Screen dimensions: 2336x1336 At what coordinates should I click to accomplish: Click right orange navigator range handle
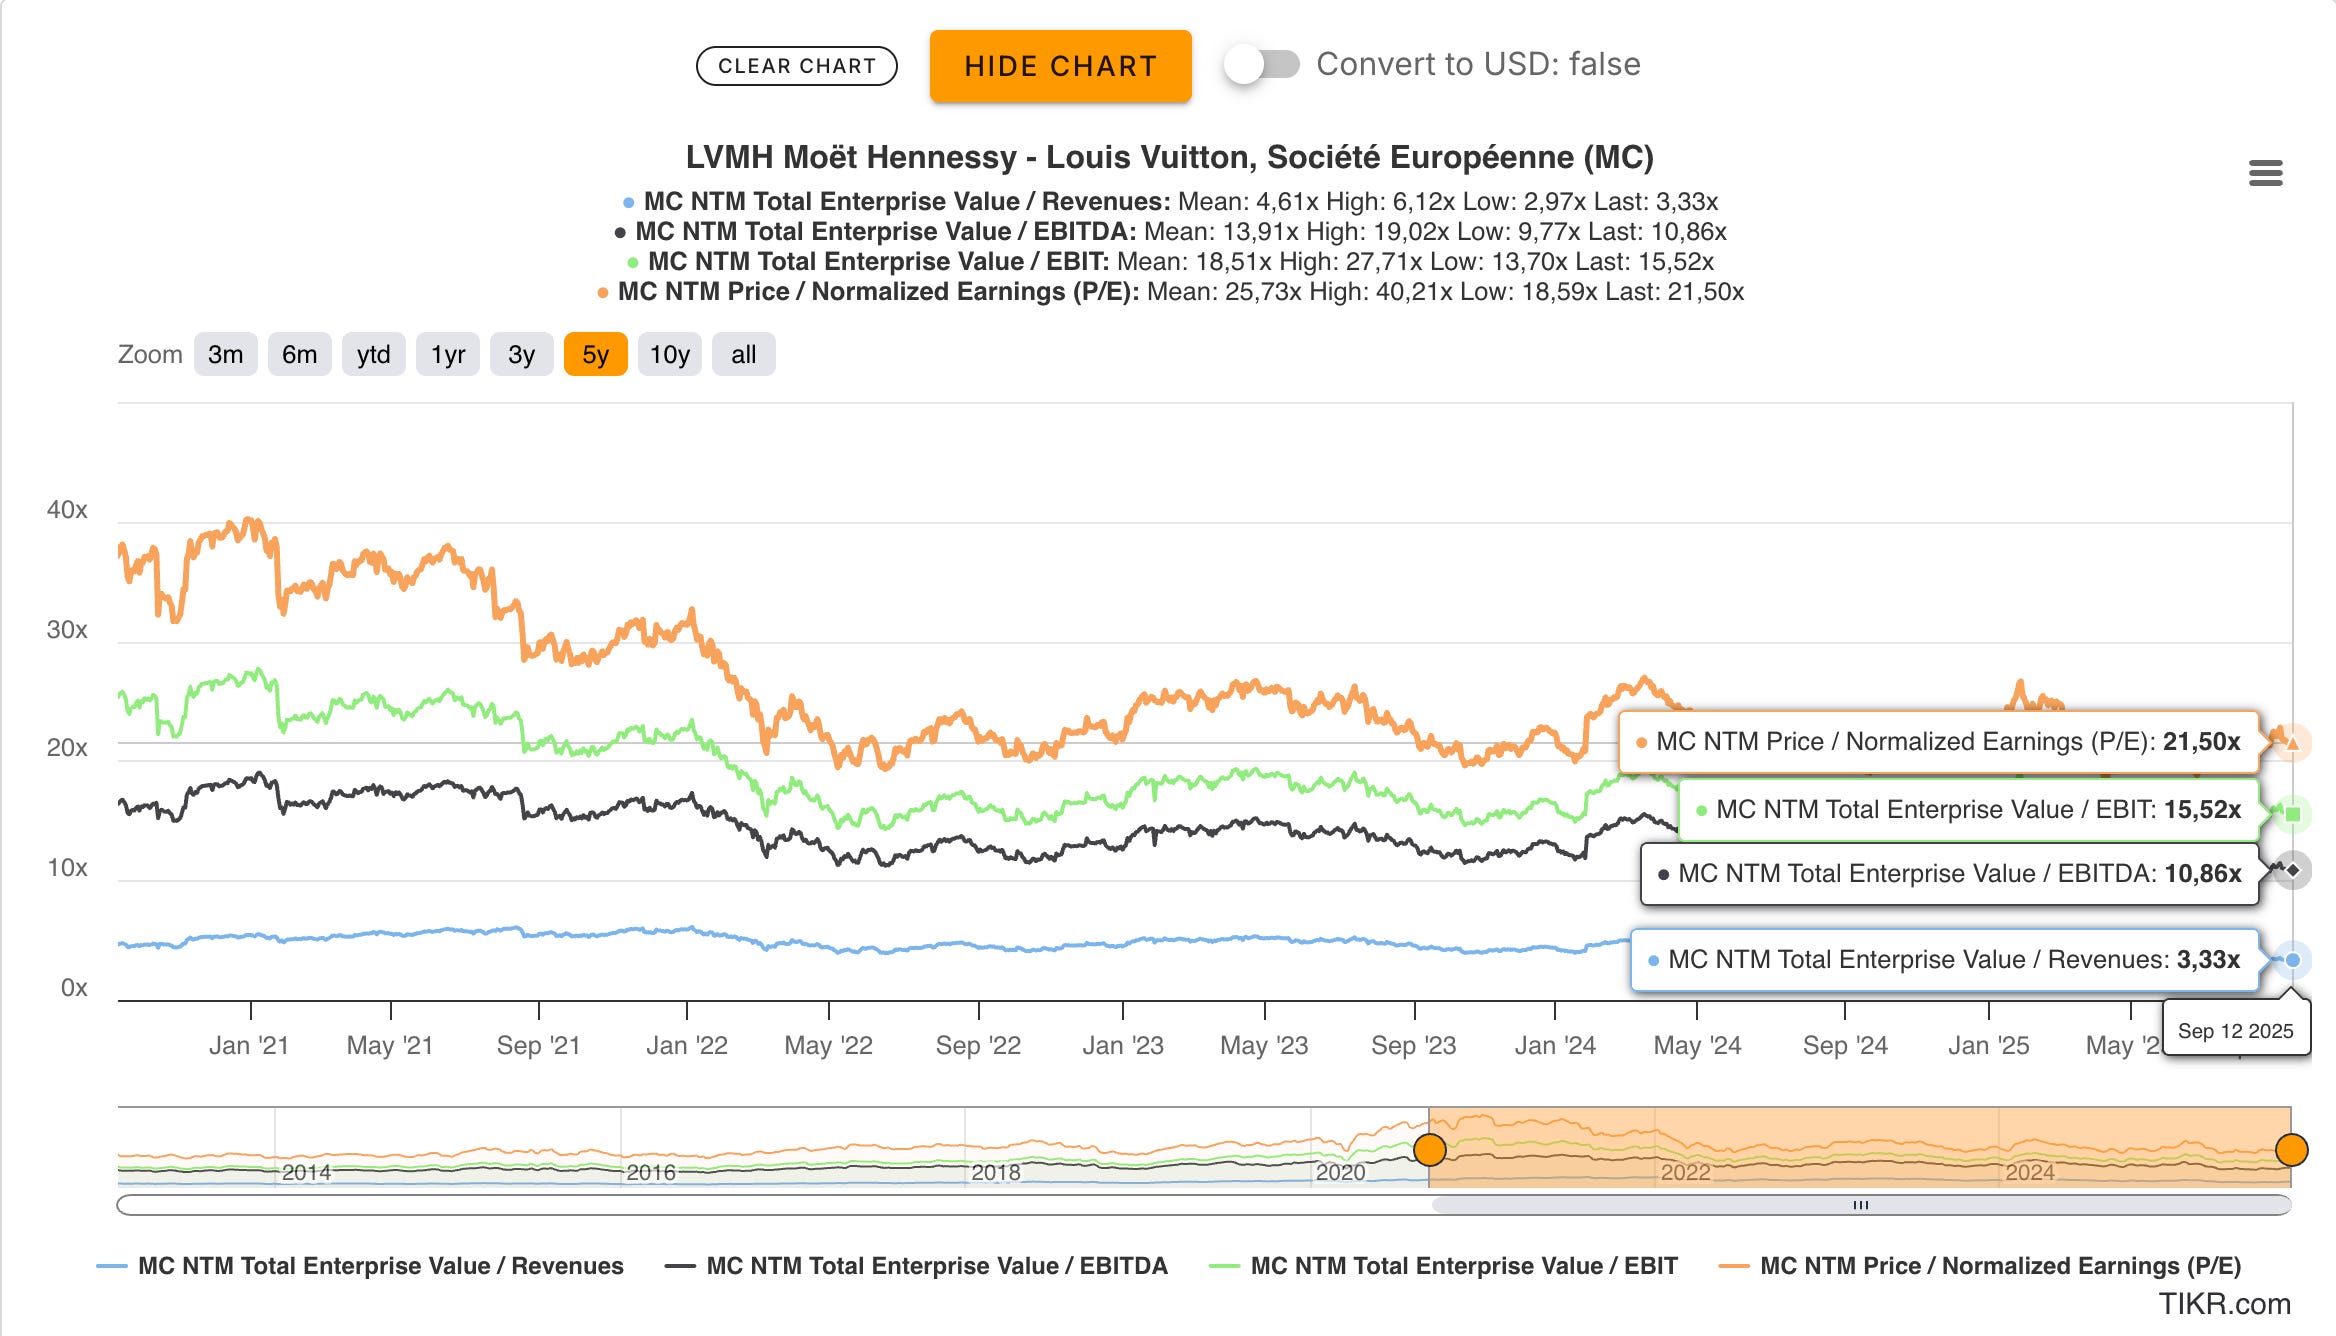2291,1150
